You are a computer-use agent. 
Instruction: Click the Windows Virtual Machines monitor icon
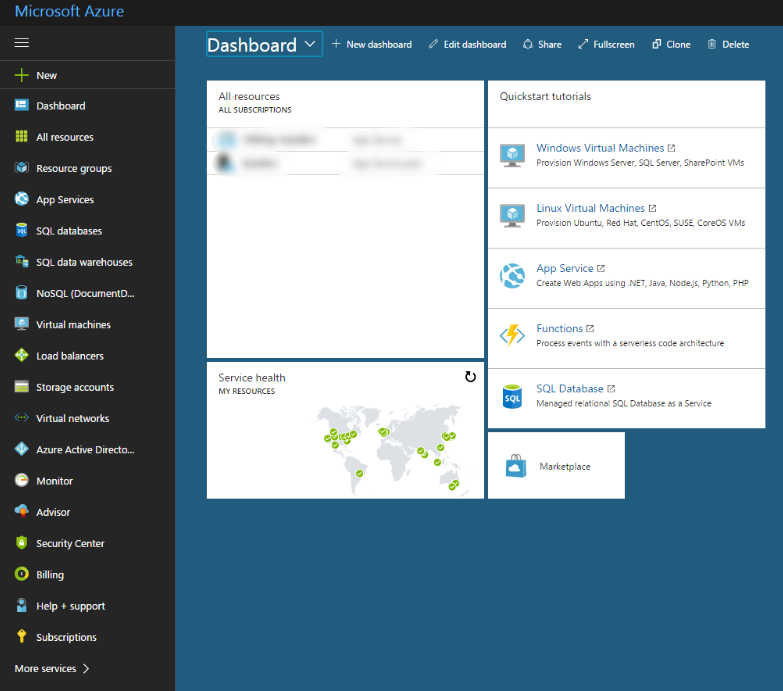(512, 155)
